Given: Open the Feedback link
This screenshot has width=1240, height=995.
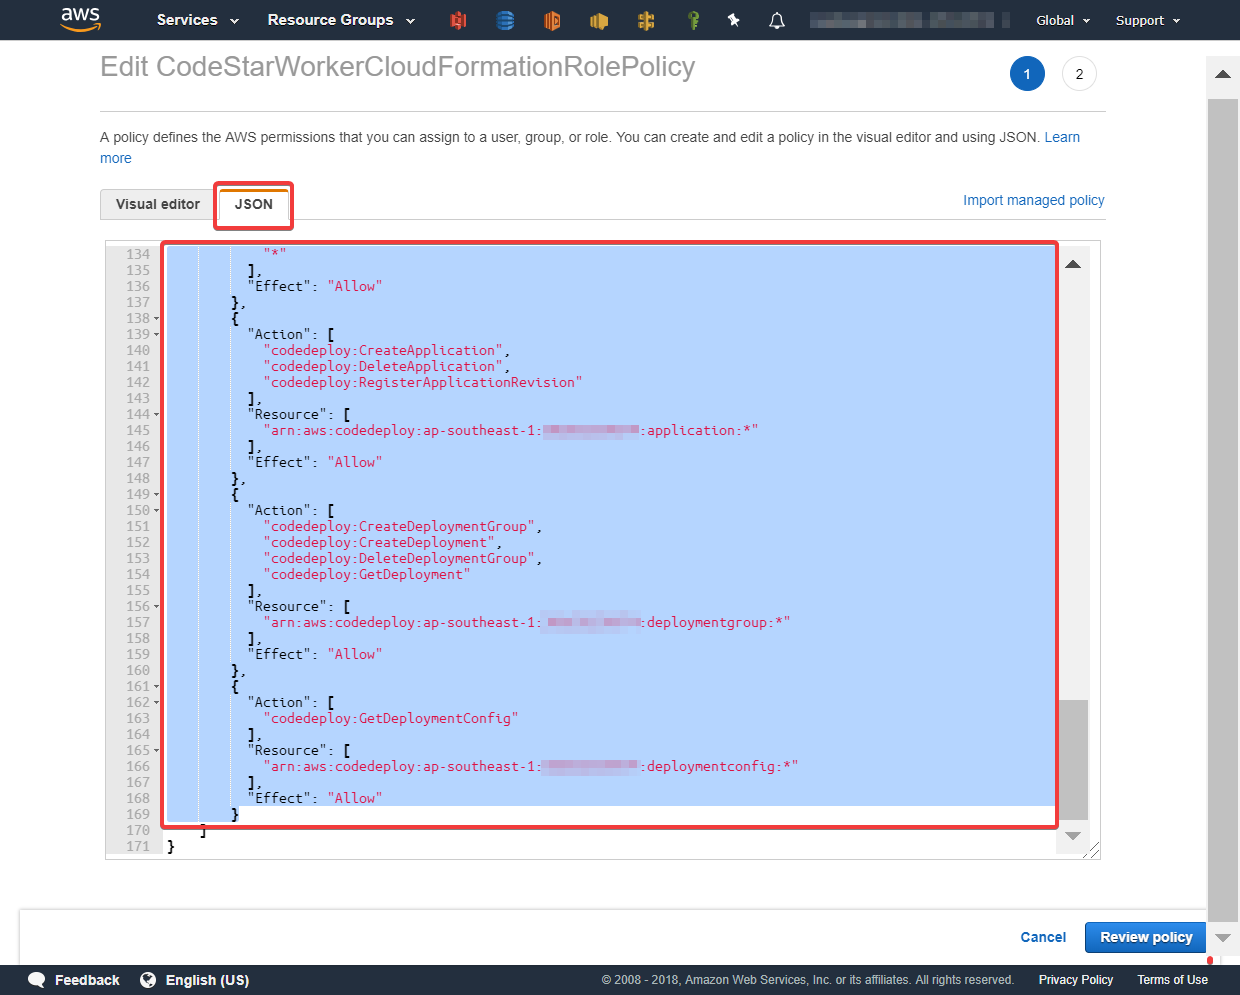Looking at the screenshot, I should tap(87, 980).
